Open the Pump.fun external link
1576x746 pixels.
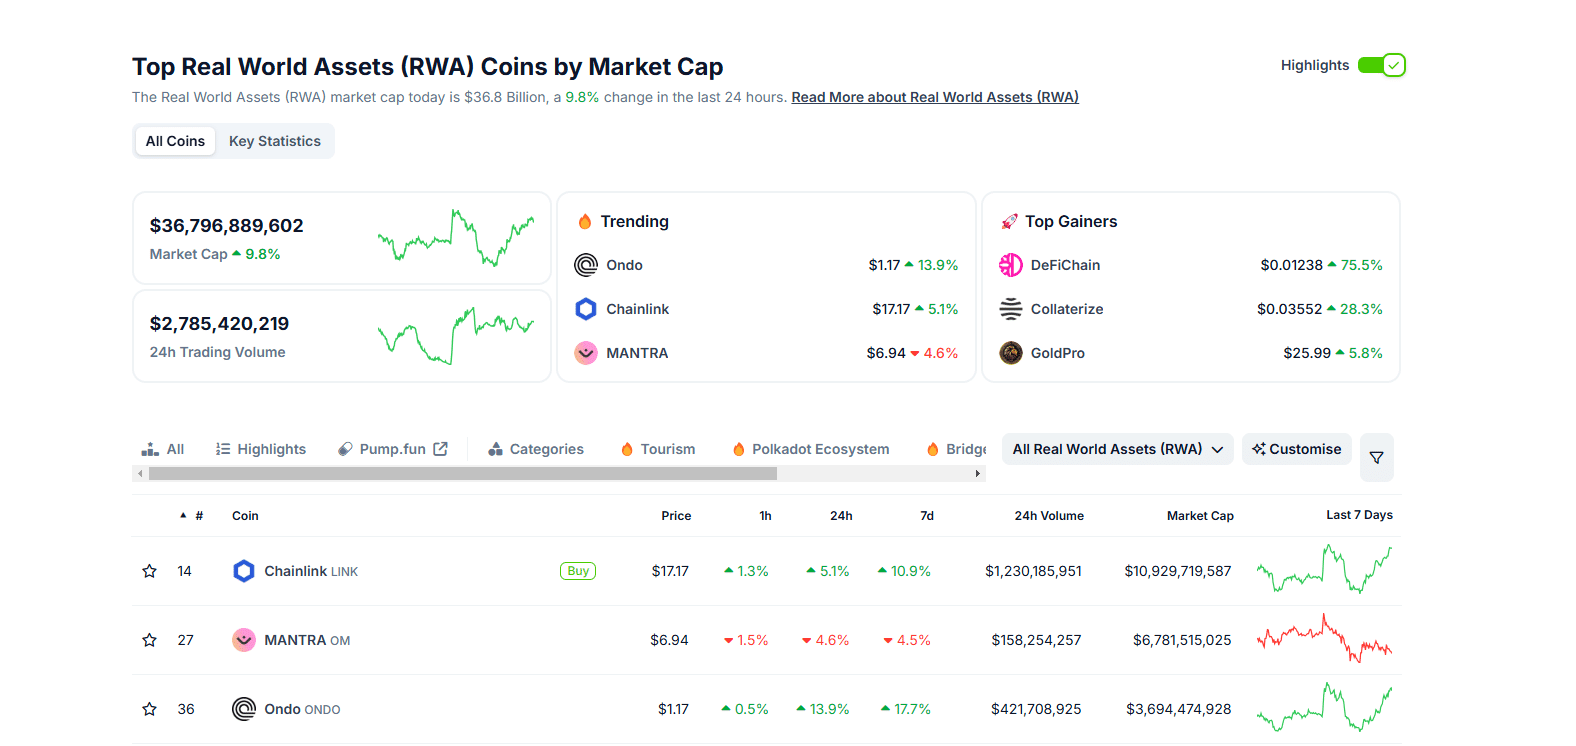[x=393, y=449]
